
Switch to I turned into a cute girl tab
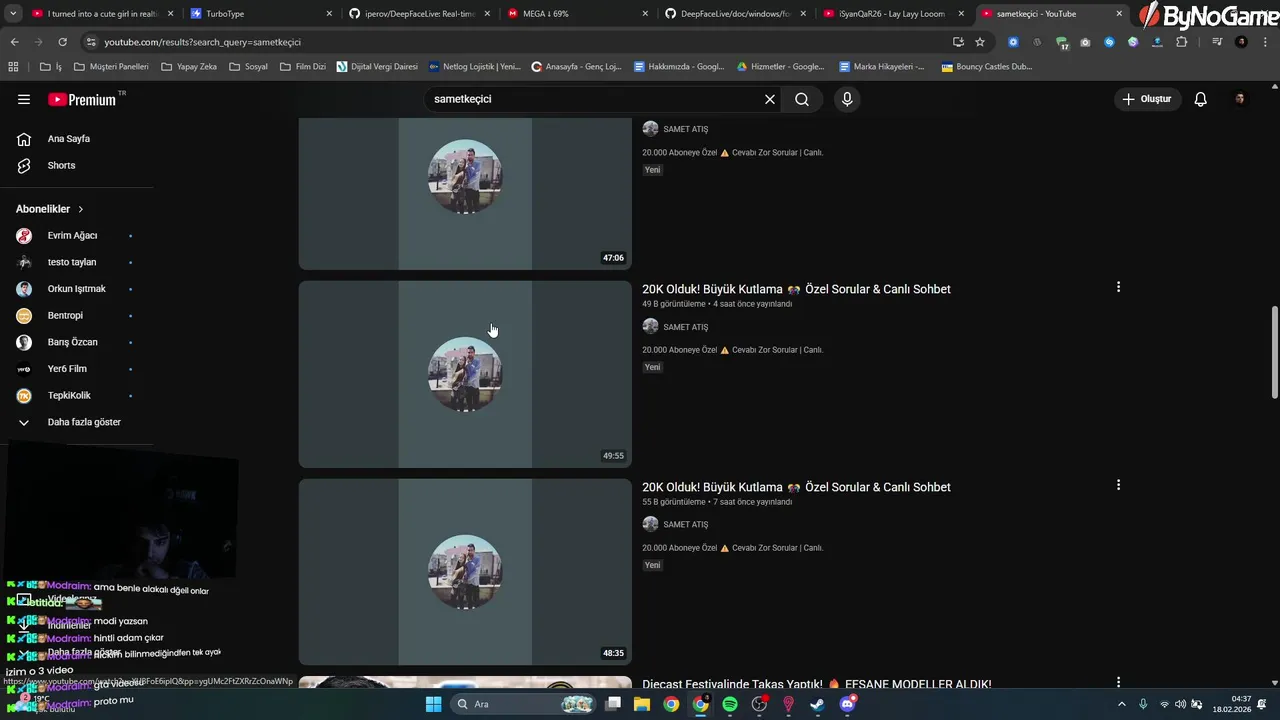(102, 14)
